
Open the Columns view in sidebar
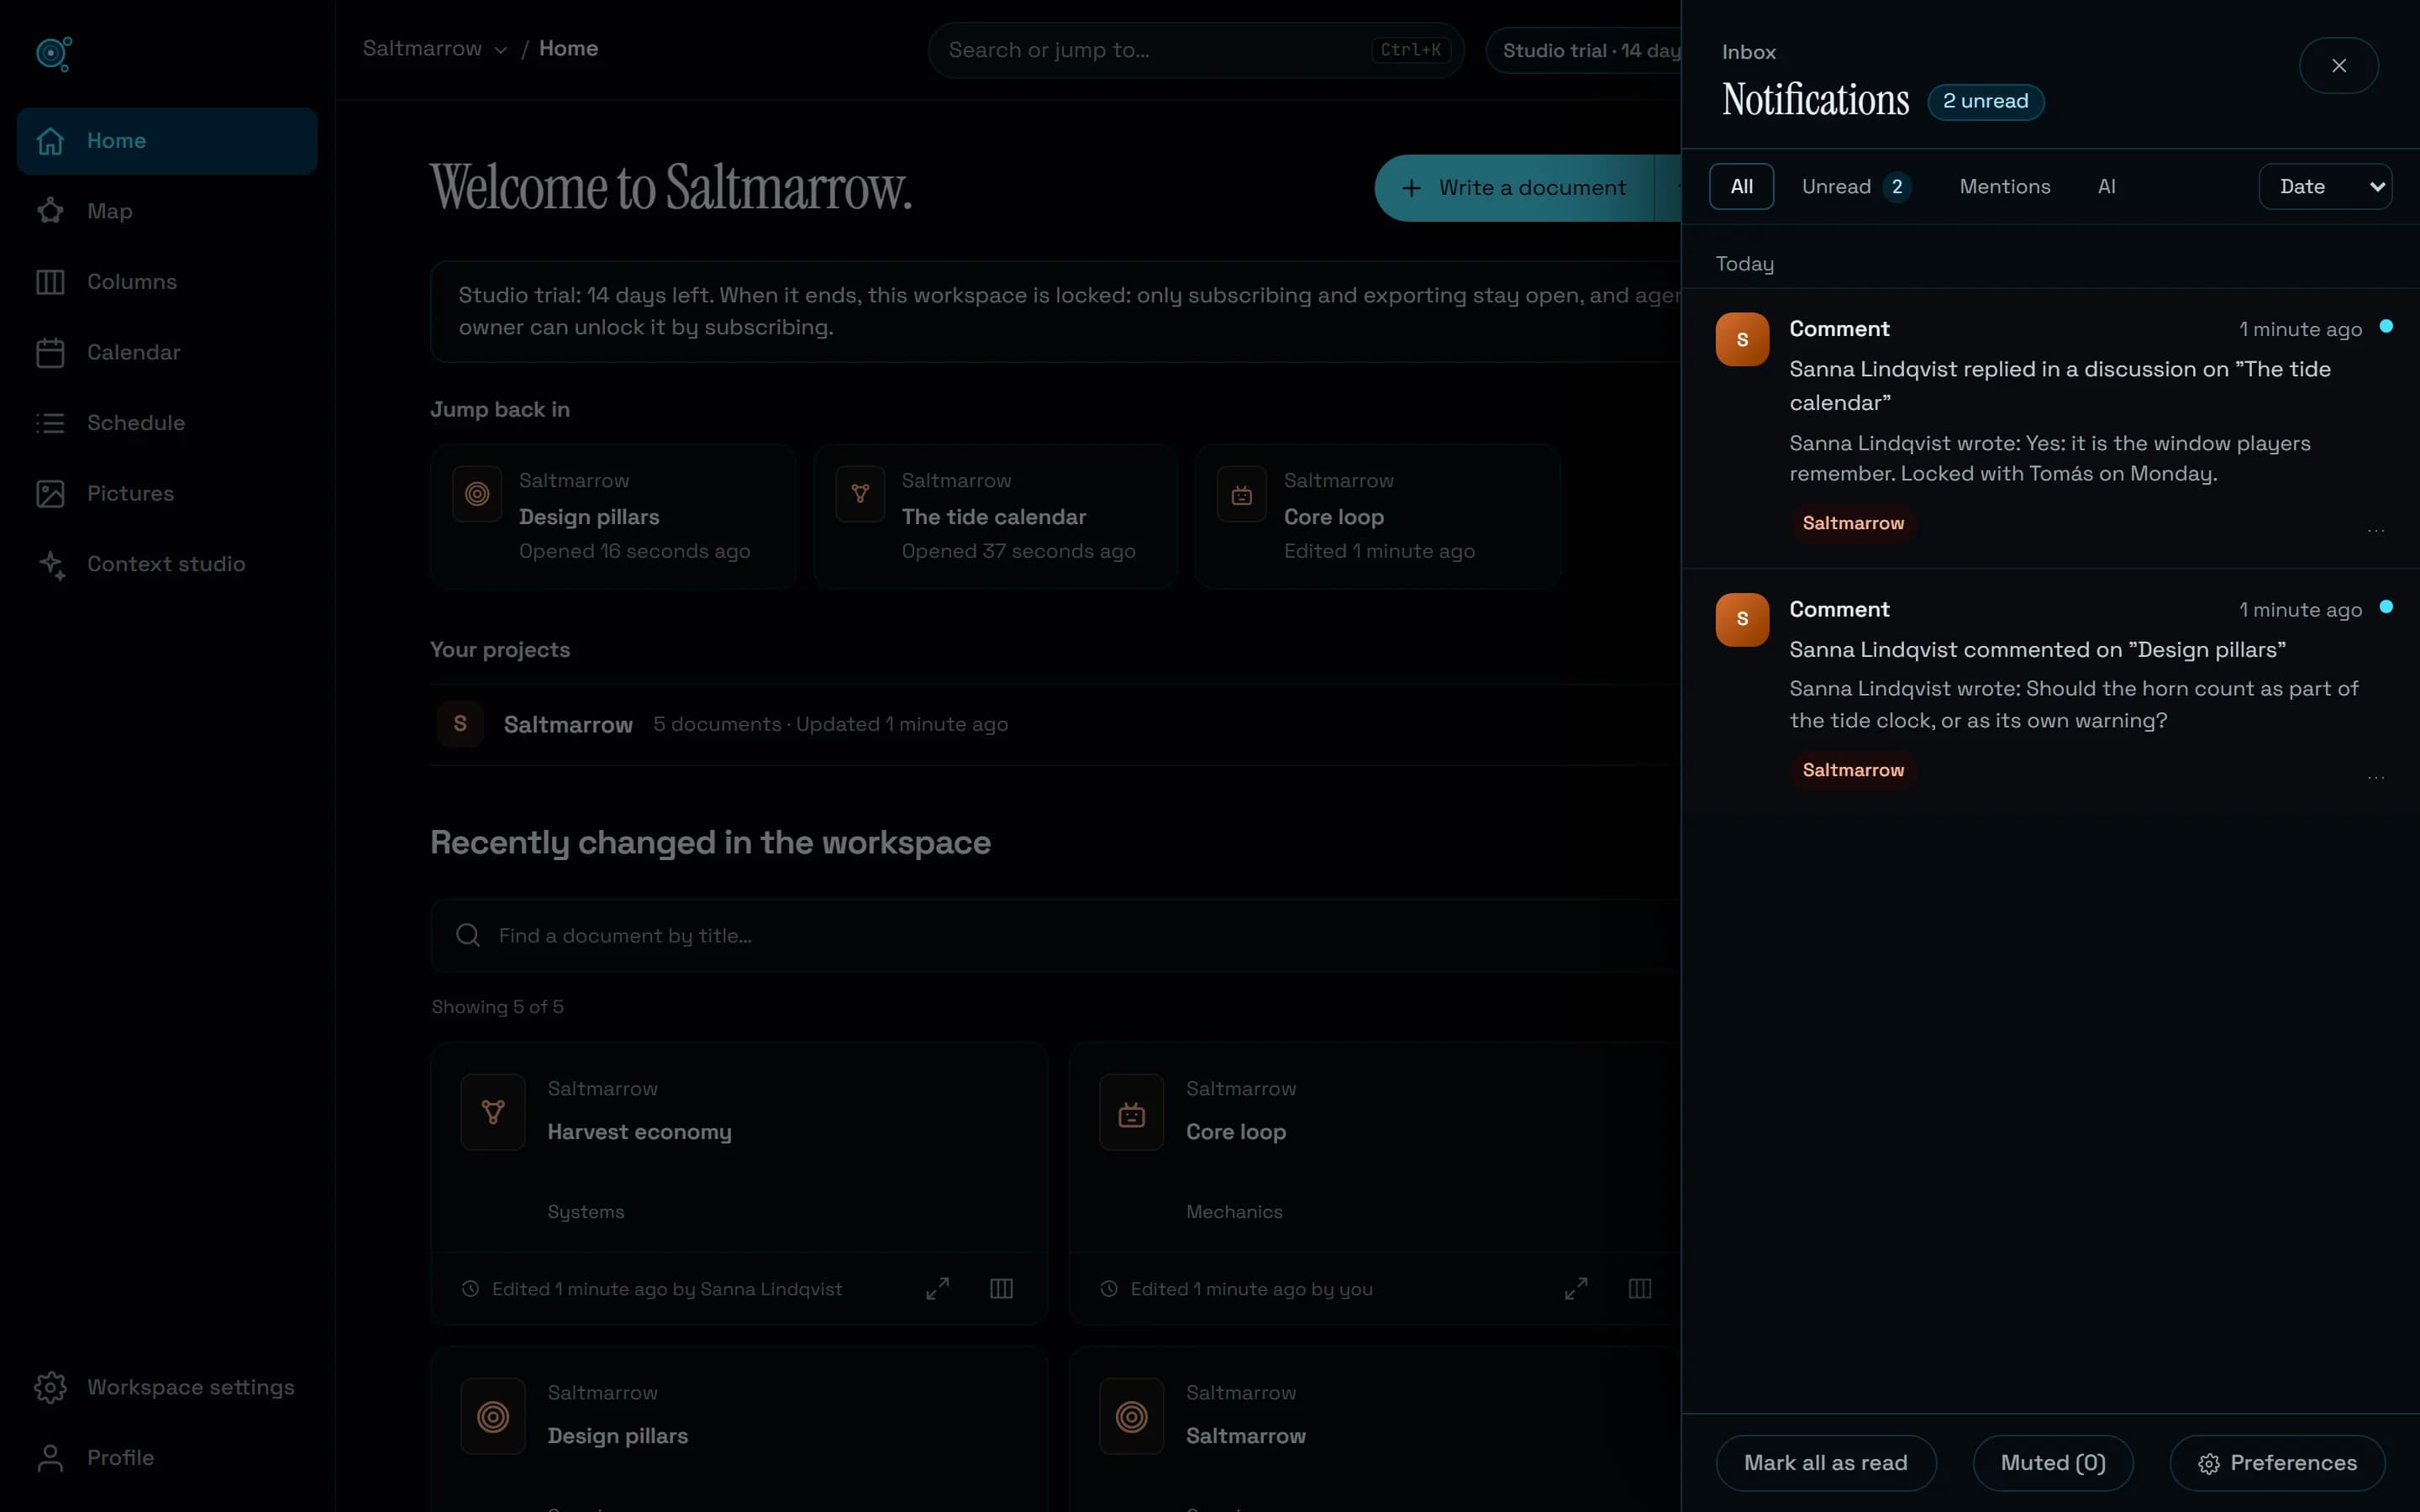coord(167,282)
